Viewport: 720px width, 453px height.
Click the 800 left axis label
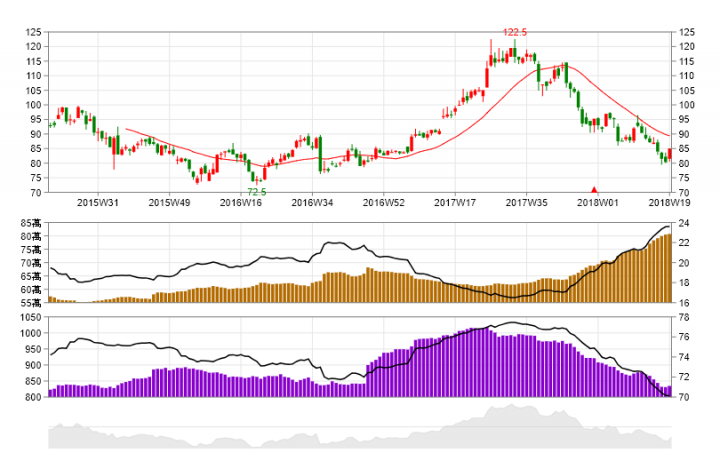pyautogui.click(x=34, y=397)
